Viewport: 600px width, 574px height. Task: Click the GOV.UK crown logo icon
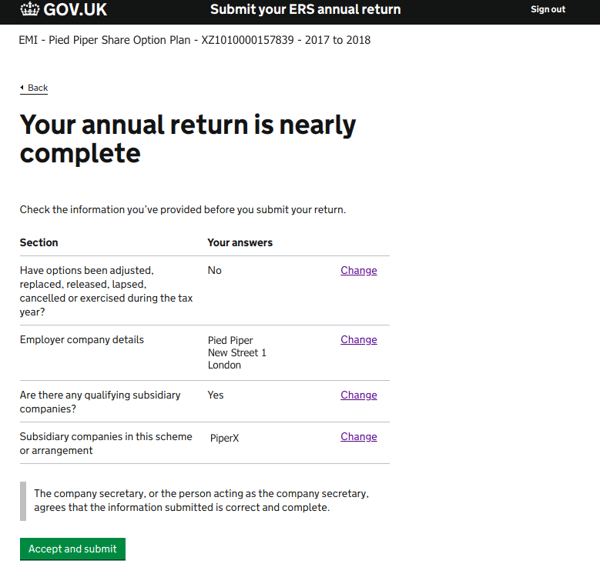point(29,9)
